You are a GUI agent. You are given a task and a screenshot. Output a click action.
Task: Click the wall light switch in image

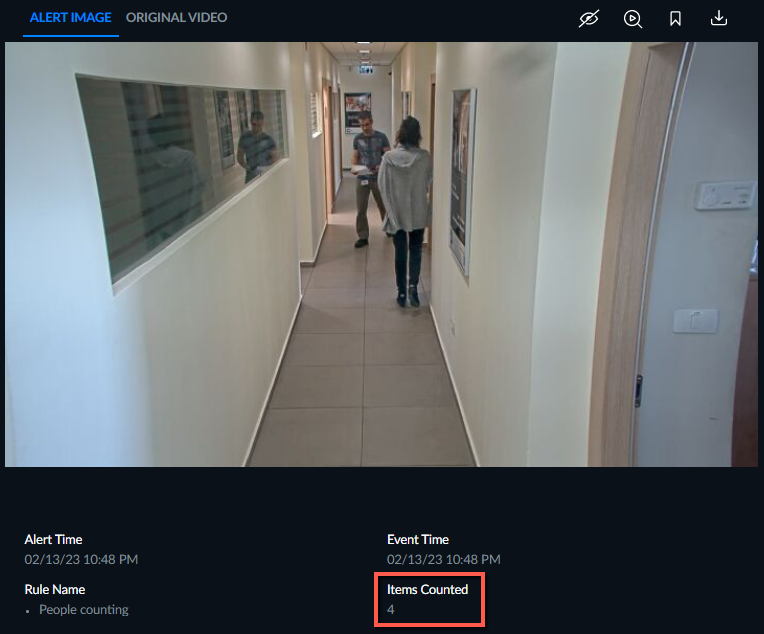click(695, 321)
